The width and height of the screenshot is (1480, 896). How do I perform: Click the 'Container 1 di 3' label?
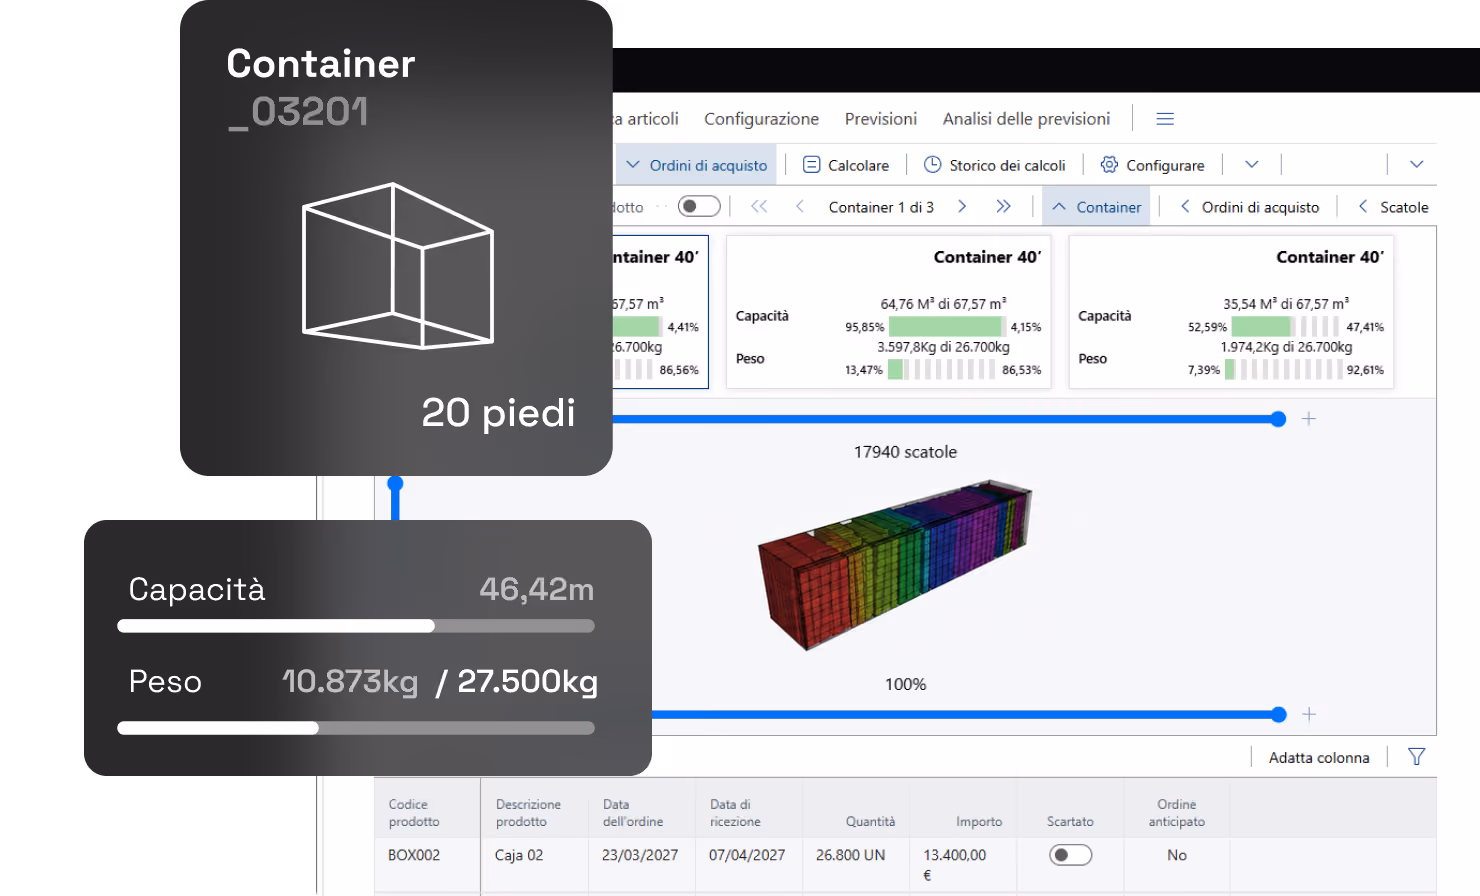point(881,207)
